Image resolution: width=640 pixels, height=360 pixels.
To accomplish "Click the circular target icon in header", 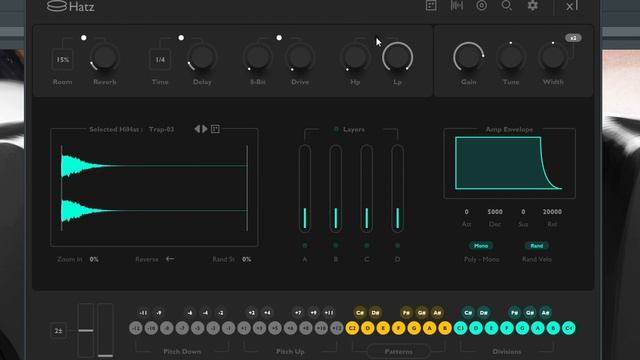I will (x=482, y=5).
